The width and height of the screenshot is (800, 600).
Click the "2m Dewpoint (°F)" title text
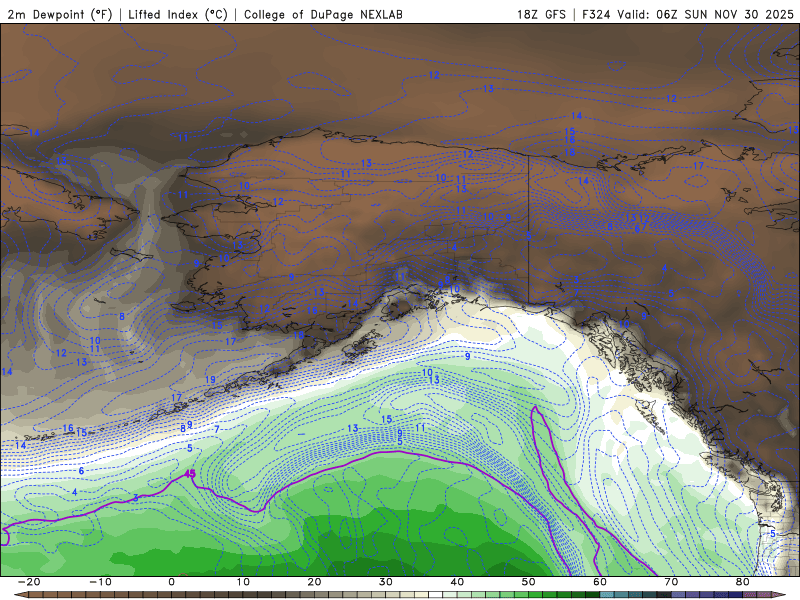60,14
